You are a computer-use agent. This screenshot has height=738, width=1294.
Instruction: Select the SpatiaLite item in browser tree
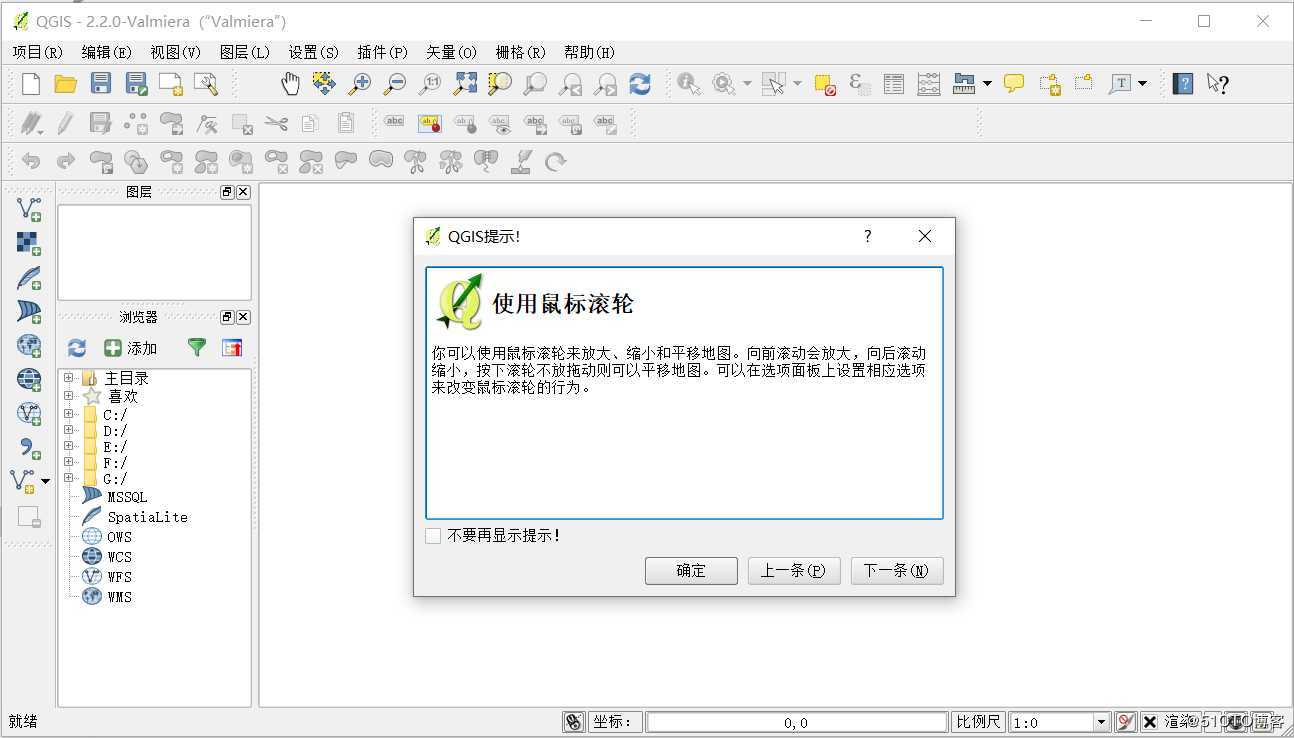click(x=147, y=517)
